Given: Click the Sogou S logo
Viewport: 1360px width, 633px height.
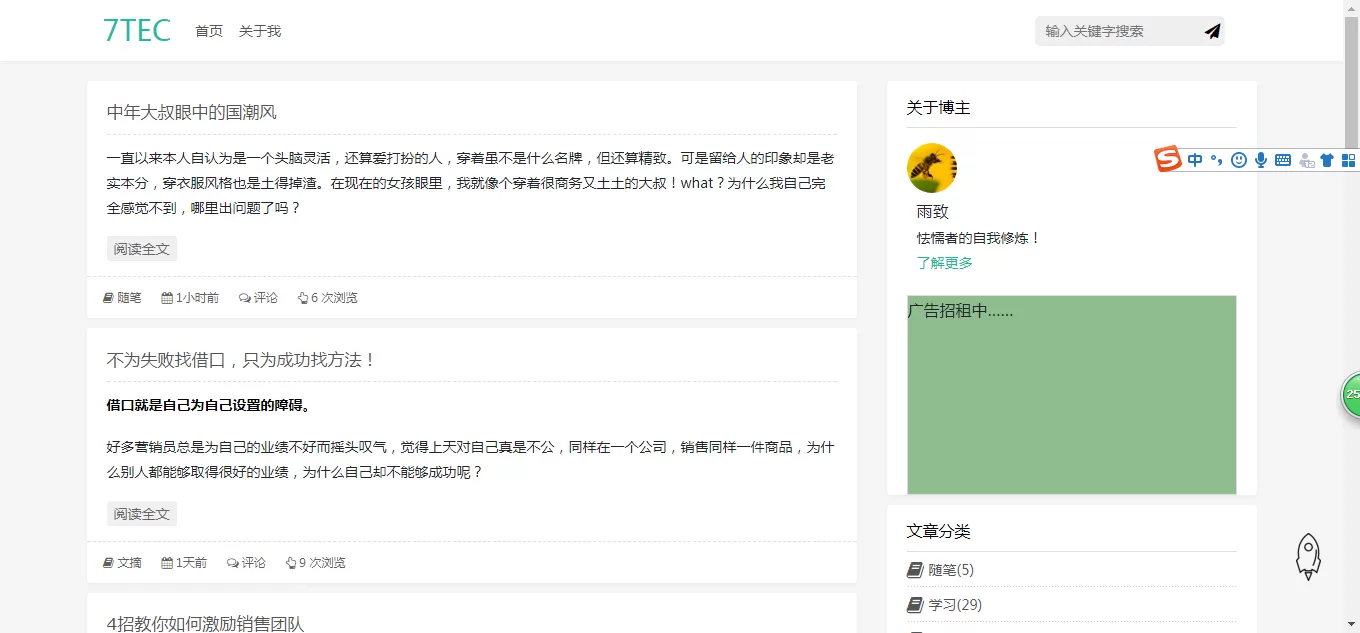Looking at the screenshot, I should (x=1168, y=159).
